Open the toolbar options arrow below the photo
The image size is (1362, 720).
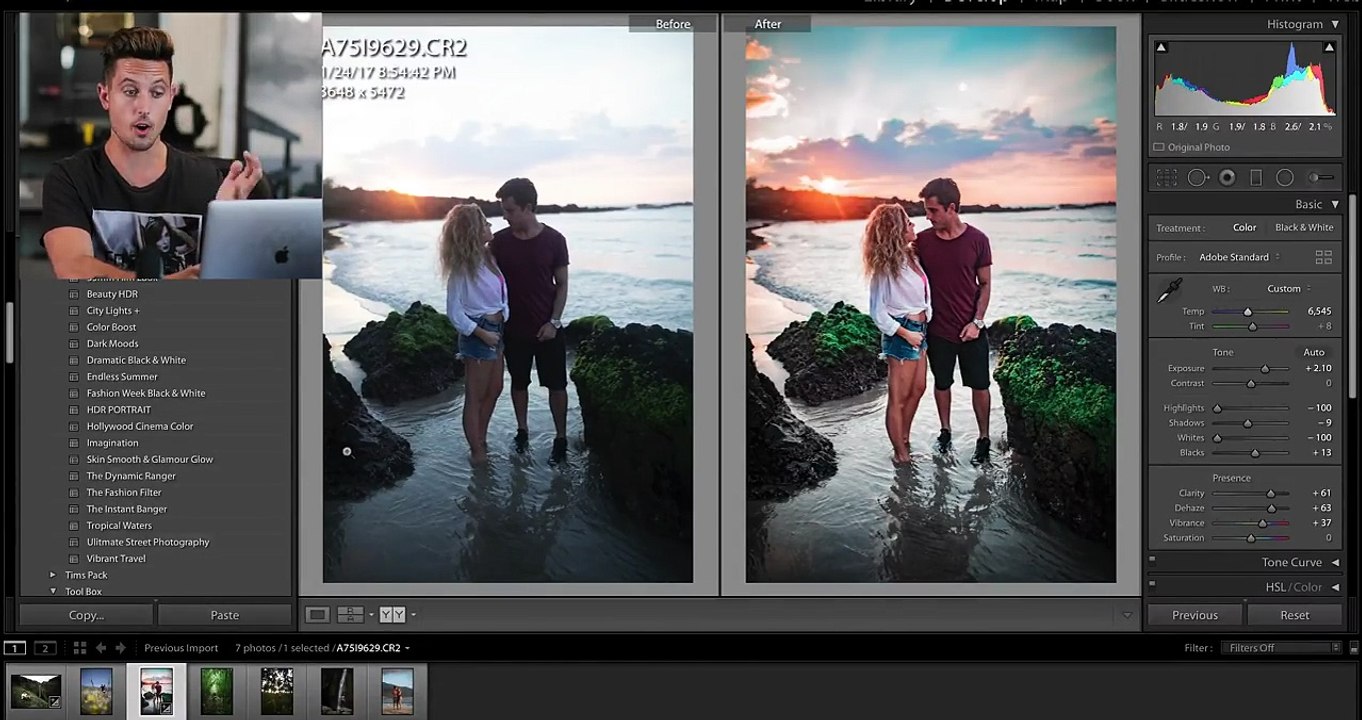pos(1128,615)
